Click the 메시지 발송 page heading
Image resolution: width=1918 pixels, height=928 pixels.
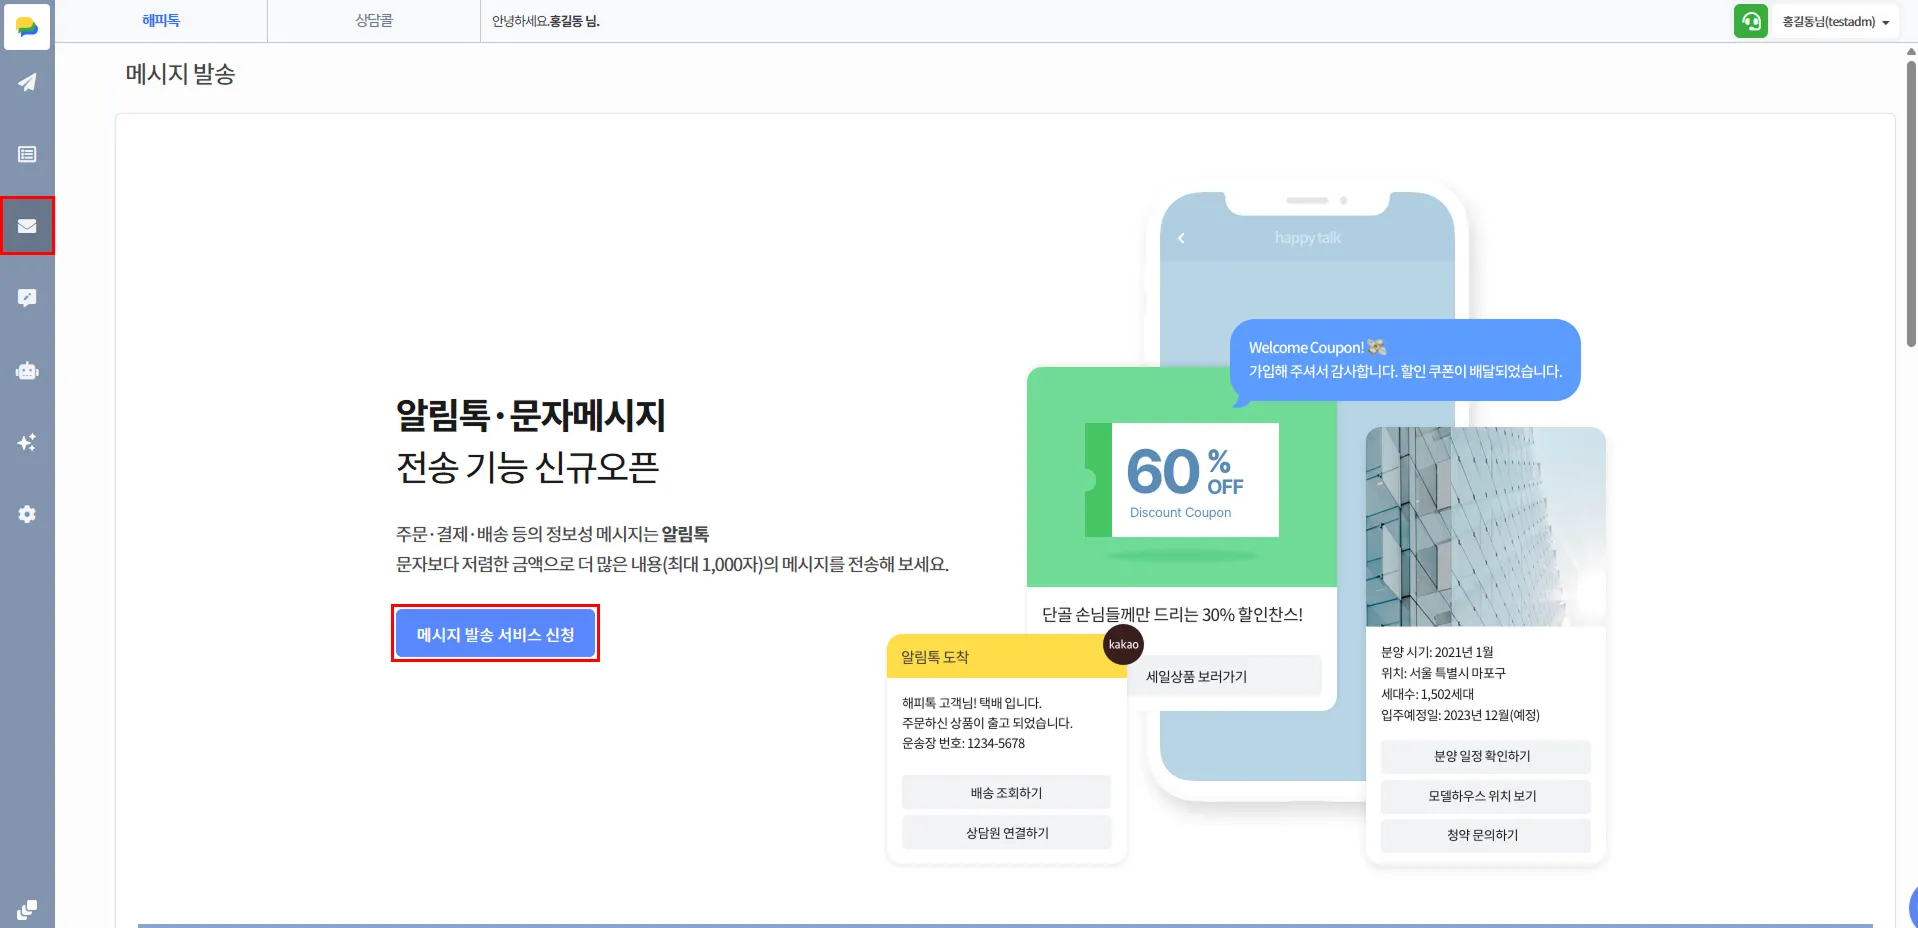click(180, 74)
